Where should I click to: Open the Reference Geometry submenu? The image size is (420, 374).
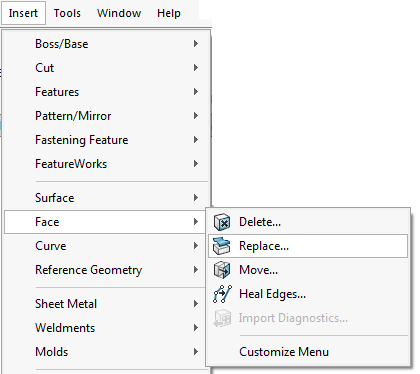pyautogui.click(x=107, y=270)
